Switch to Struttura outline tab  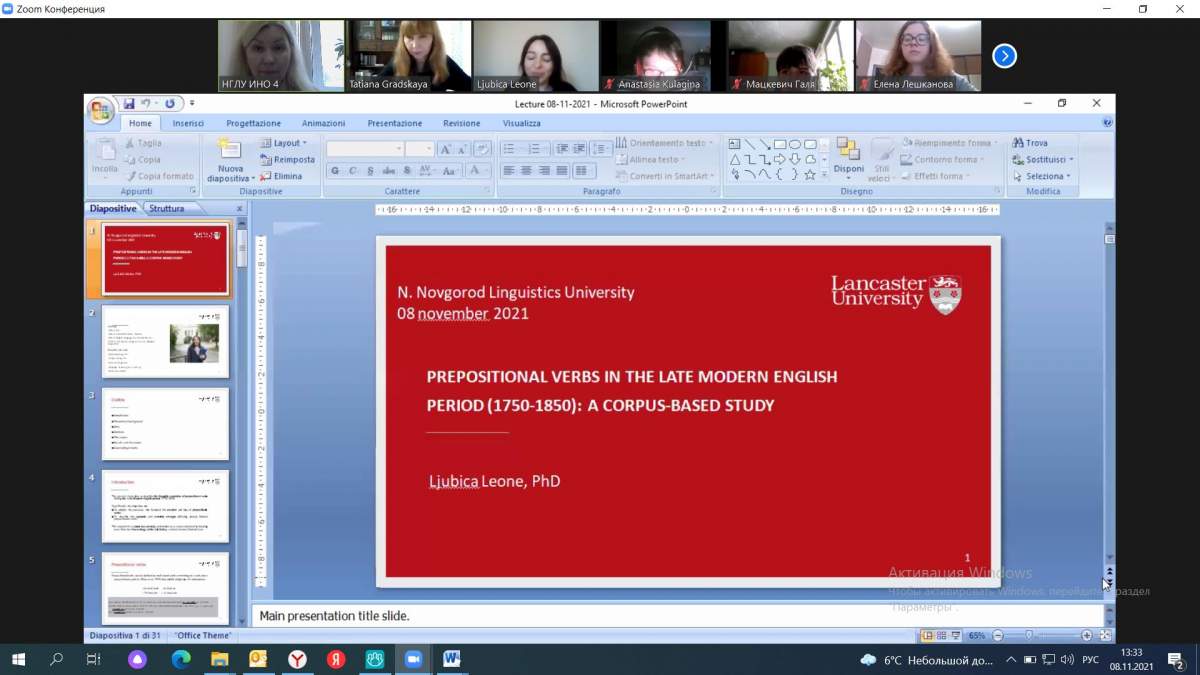click(x=166, y=209)
